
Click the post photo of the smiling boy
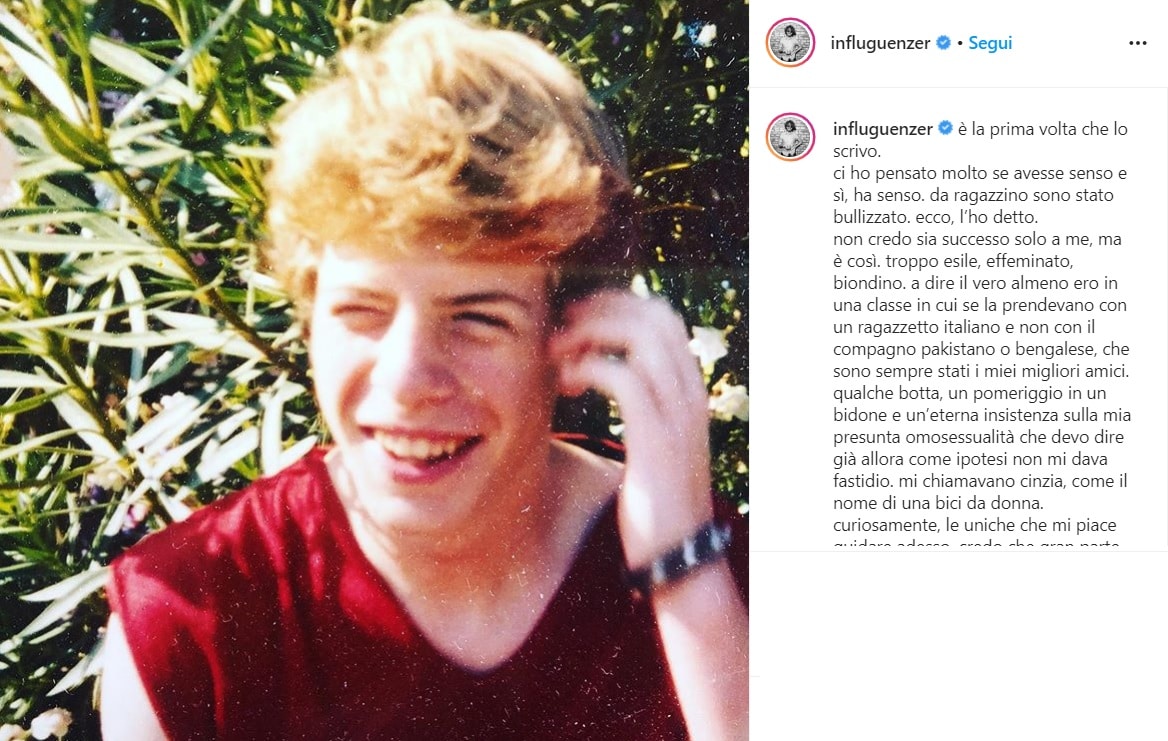click(x=374, y=370)
